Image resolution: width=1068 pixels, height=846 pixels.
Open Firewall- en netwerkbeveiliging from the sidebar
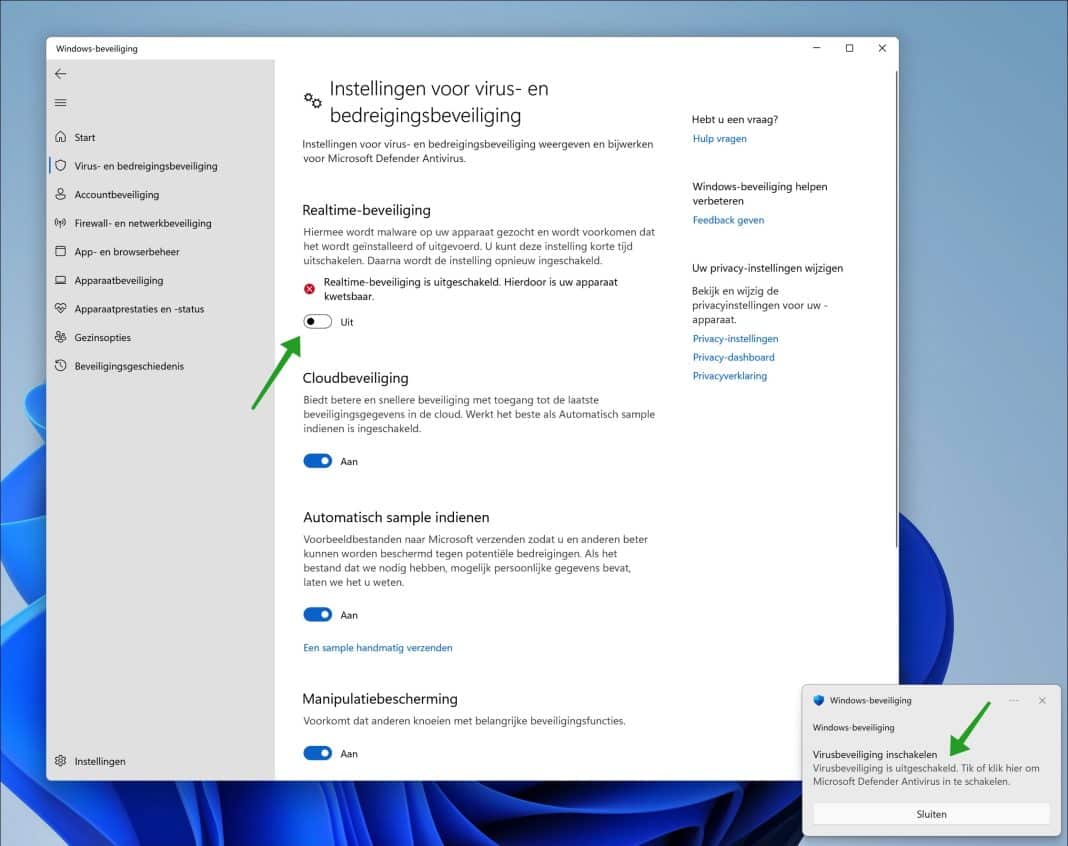click(x=62, y=223)
